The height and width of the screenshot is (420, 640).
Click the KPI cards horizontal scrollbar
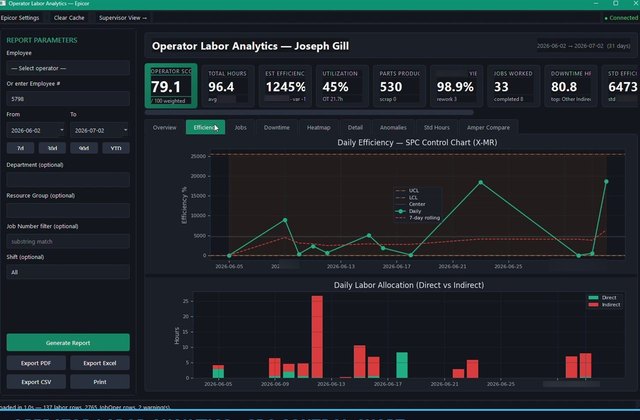(309, 112)
